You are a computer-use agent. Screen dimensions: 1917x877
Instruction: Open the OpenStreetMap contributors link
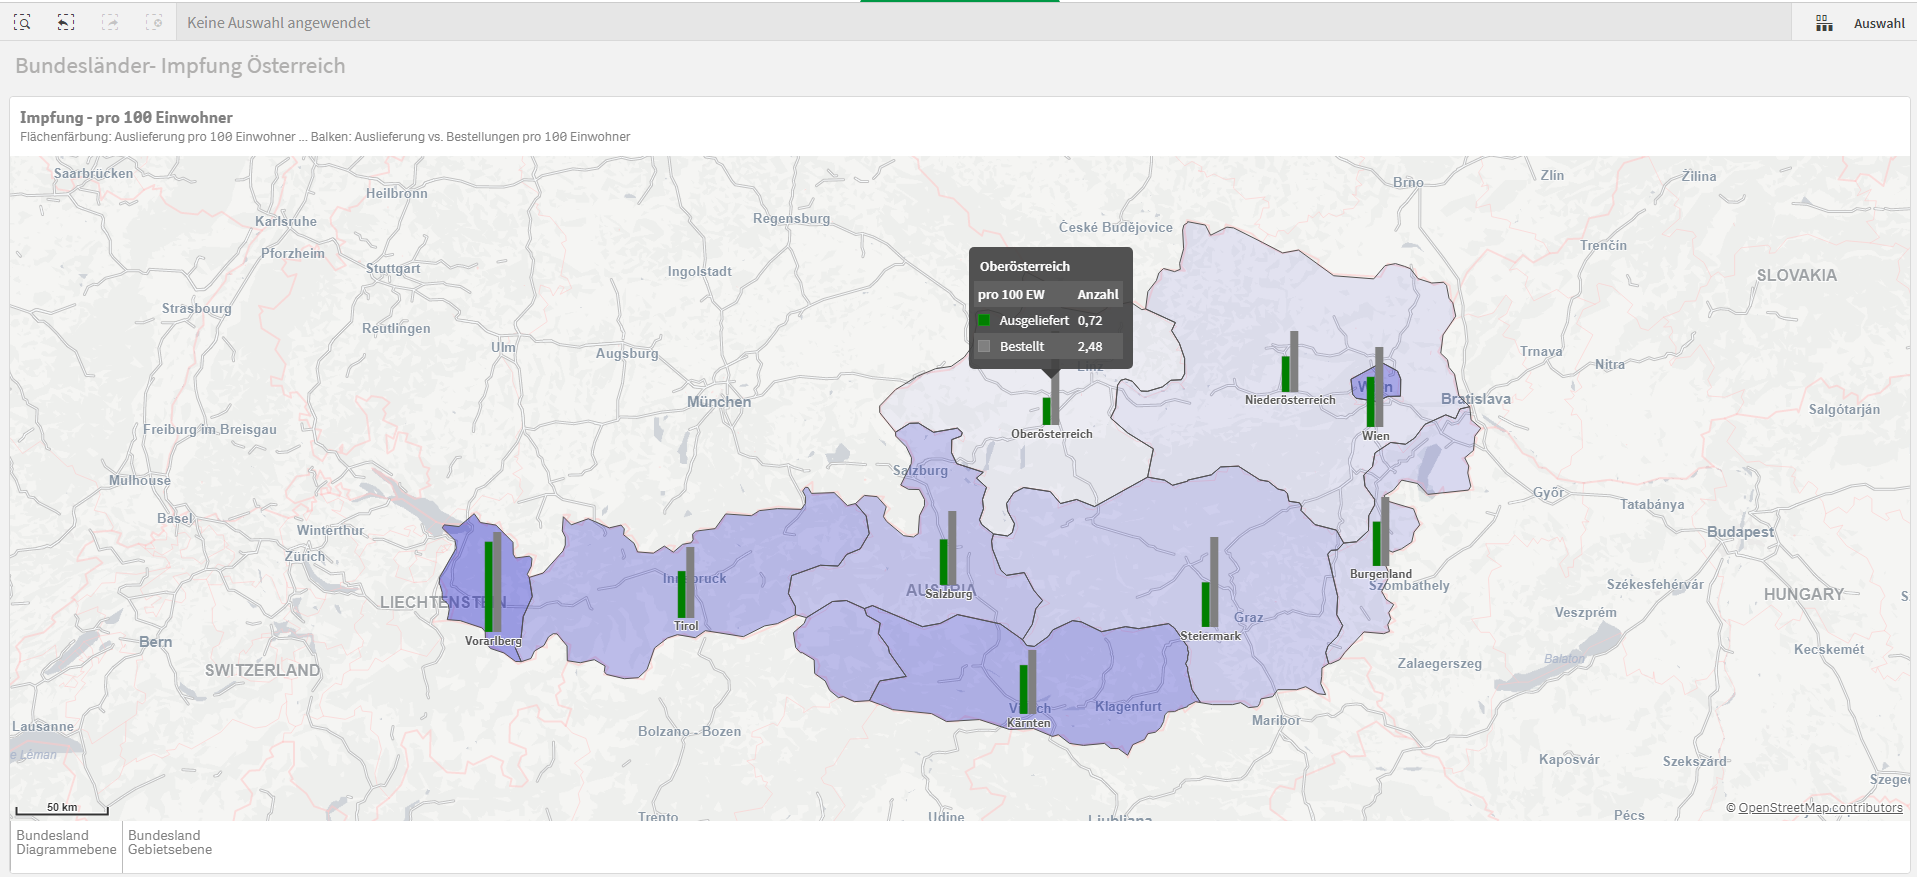pos(1820,808)
